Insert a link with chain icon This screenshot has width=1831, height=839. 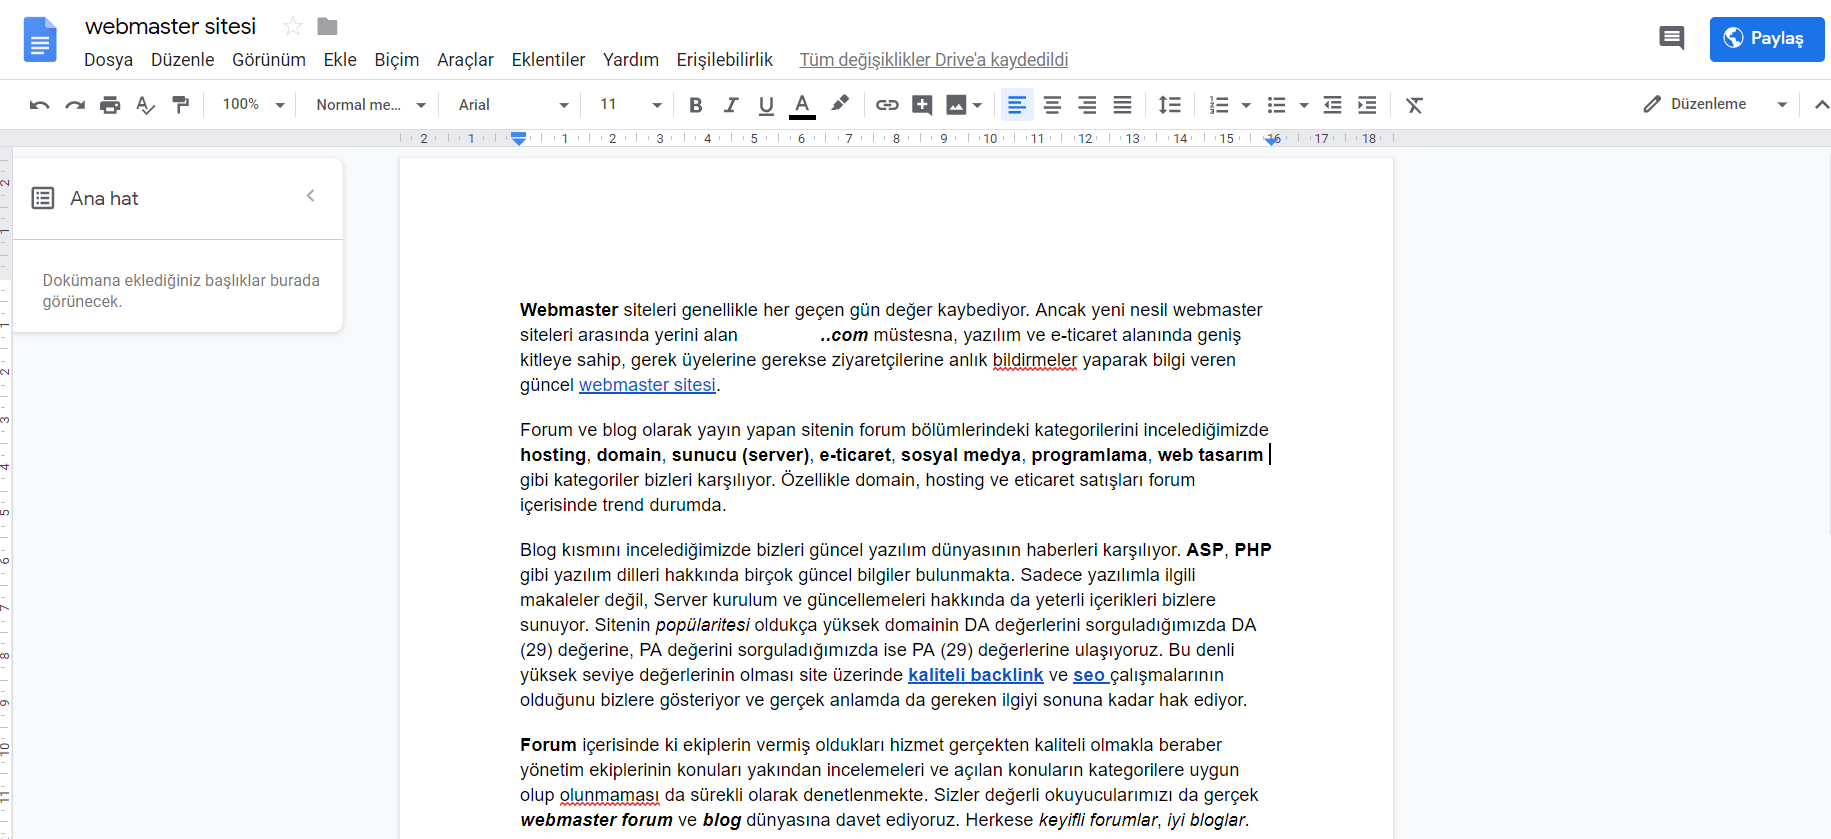pyautogui.click(x=887, y=105)
